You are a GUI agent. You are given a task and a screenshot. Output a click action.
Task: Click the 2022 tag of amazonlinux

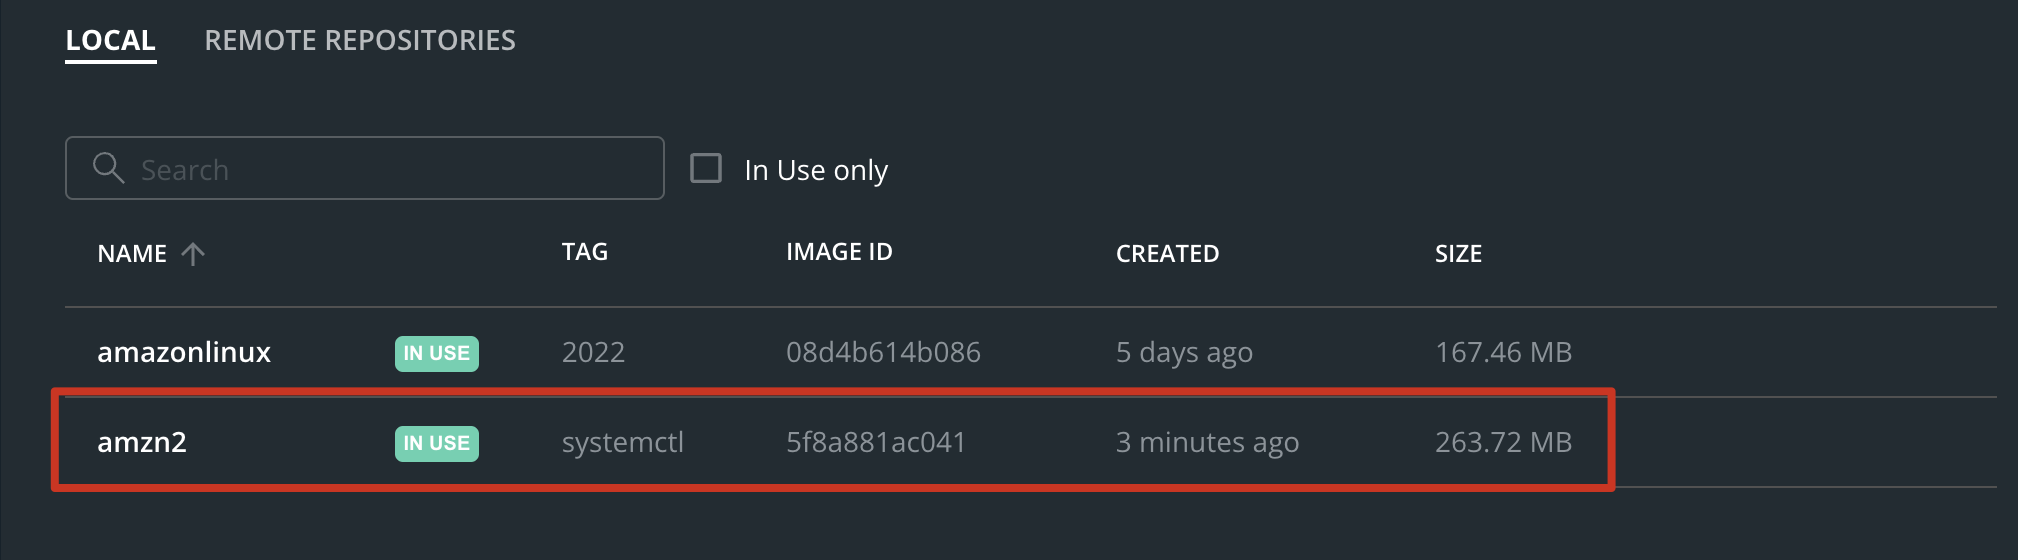pos(593,352)
